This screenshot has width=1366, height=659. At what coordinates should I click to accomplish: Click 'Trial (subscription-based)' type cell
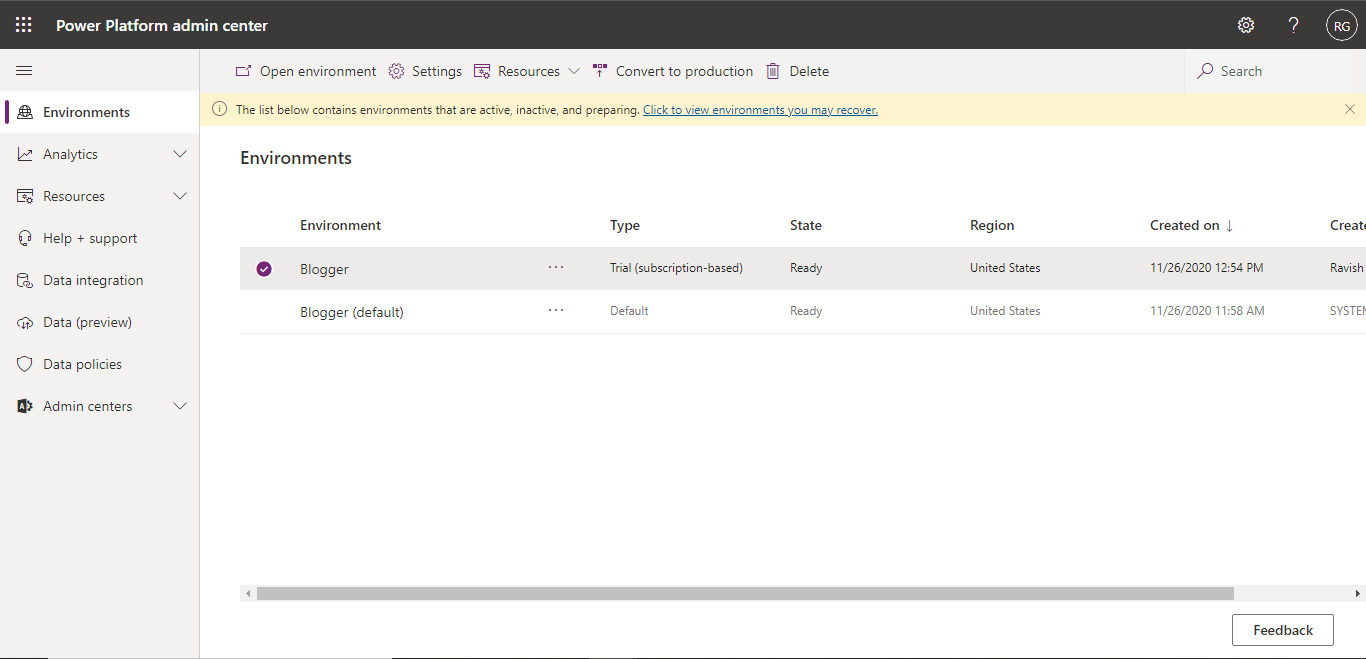676,268
